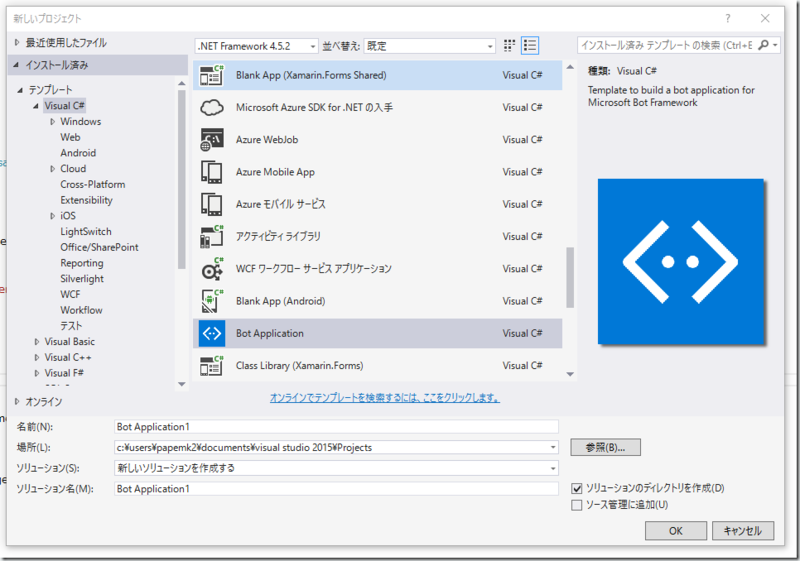Expand the iOS tree node

[52, 216]
